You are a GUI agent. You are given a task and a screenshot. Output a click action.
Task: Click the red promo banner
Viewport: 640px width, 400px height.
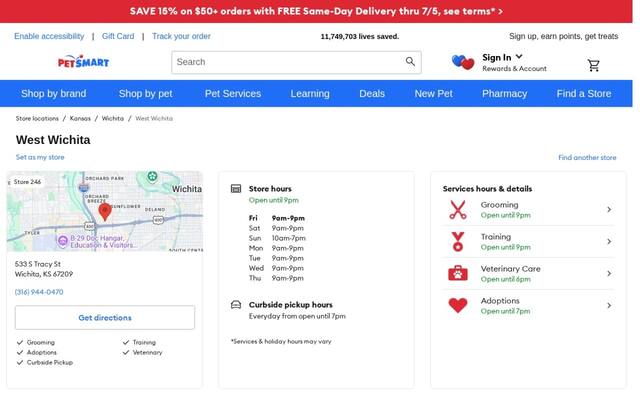316,11
